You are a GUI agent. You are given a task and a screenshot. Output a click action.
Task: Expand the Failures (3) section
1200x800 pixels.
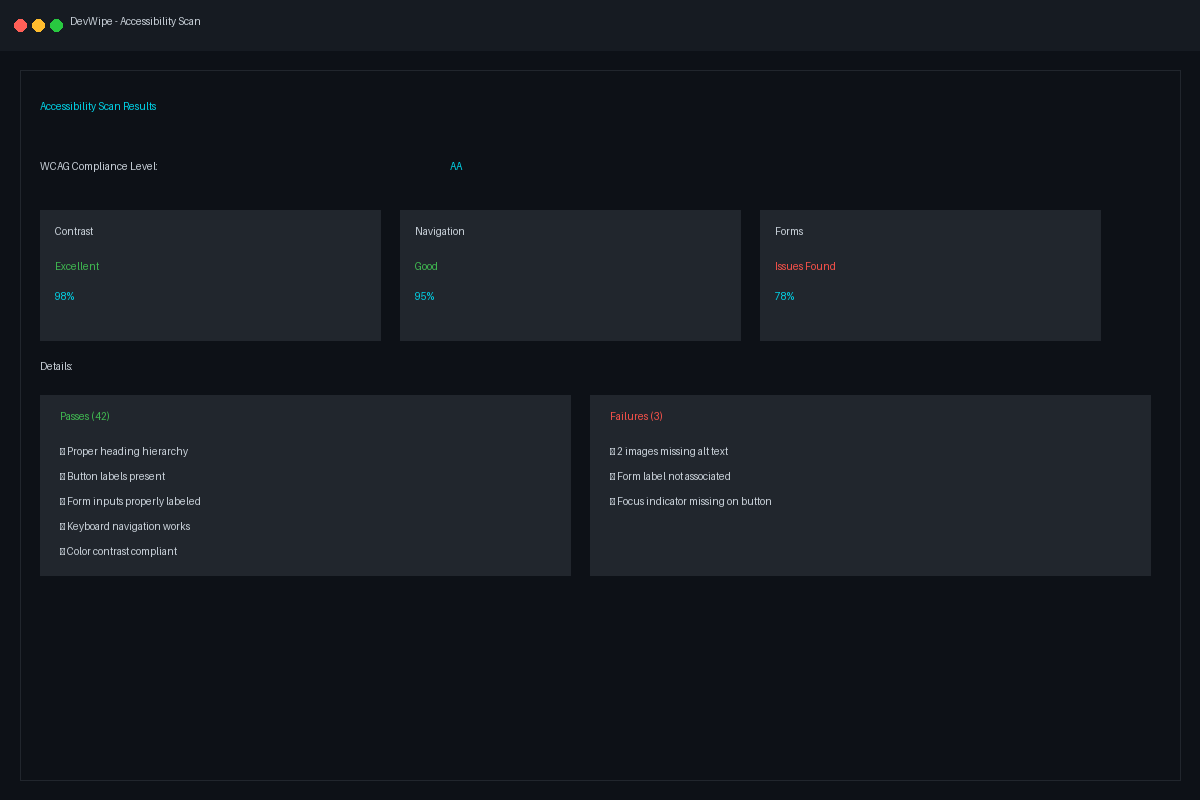(x=636, y=416)
